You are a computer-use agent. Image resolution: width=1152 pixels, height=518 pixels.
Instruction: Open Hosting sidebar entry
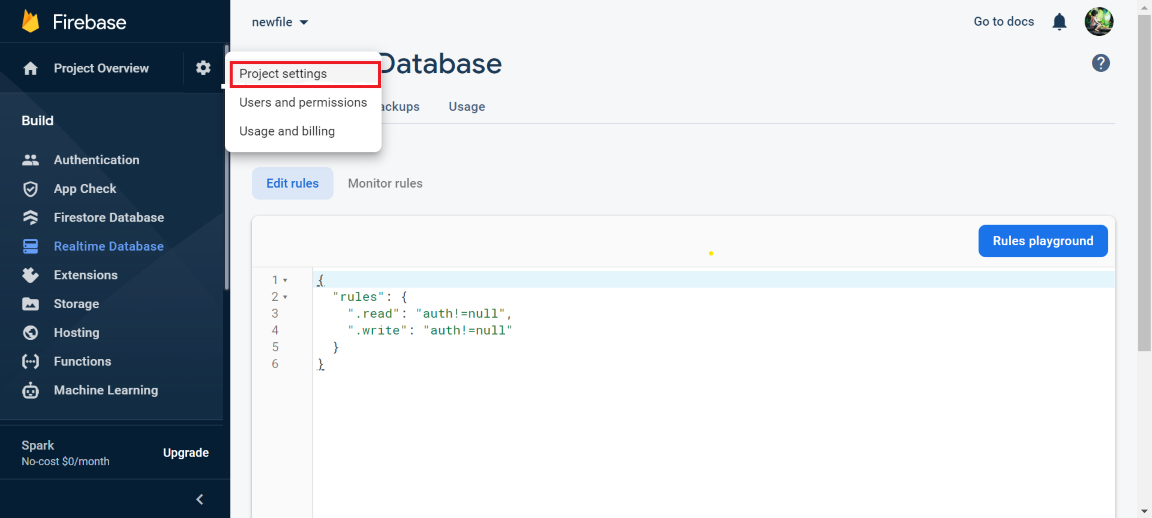click(76, 332)
